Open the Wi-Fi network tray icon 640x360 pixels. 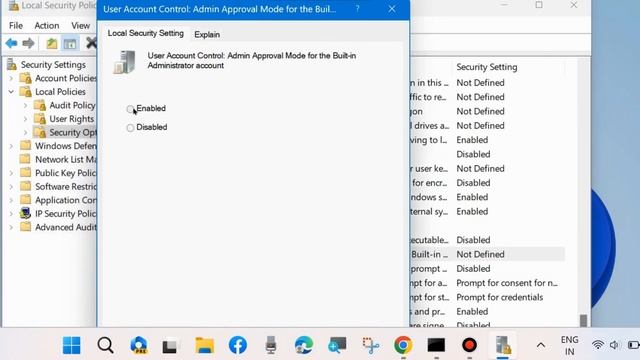[x=598, y=345]
